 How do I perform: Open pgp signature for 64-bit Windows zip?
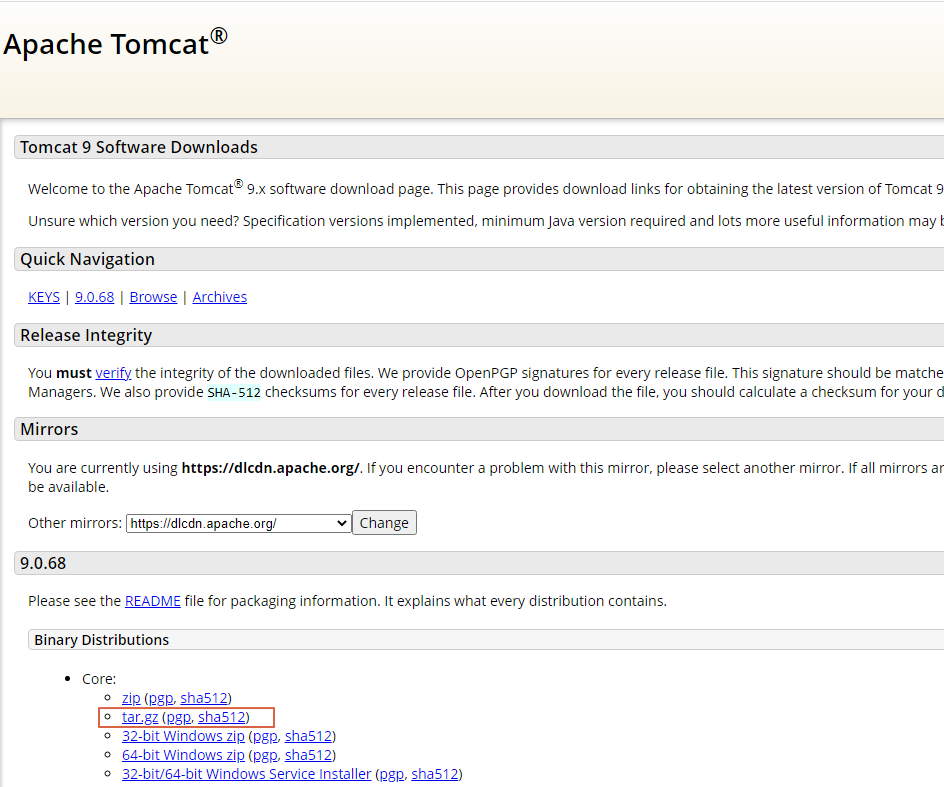point(265,756)
